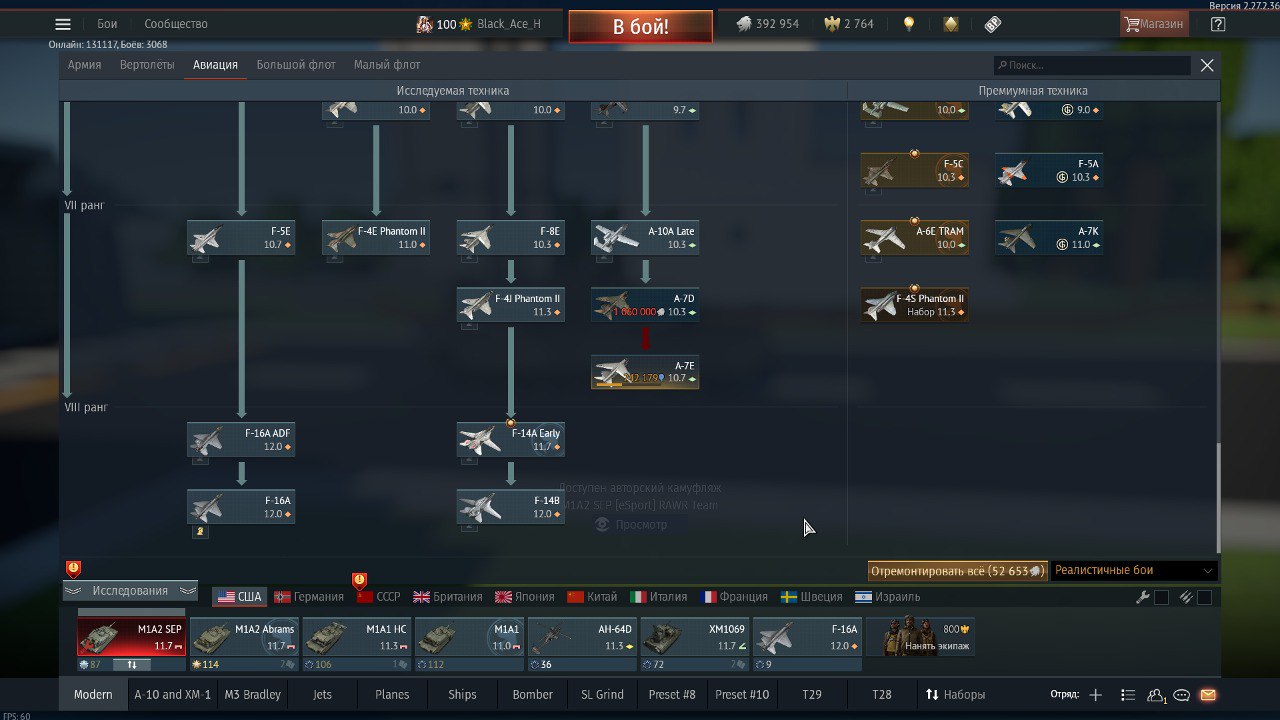Select the A-7D aircraft card
Screen dimensions: 1280x720
tap(645, 305)
